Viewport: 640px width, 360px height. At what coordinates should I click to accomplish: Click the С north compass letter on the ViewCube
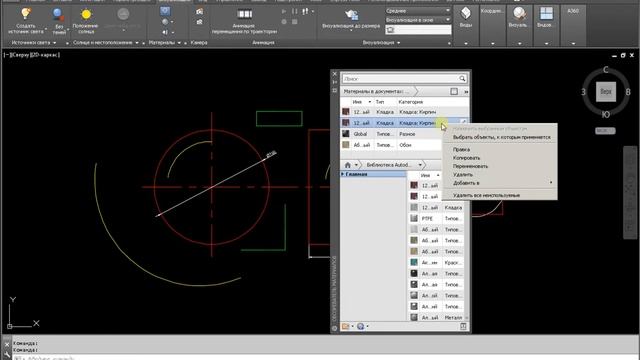tap(606, 70)
